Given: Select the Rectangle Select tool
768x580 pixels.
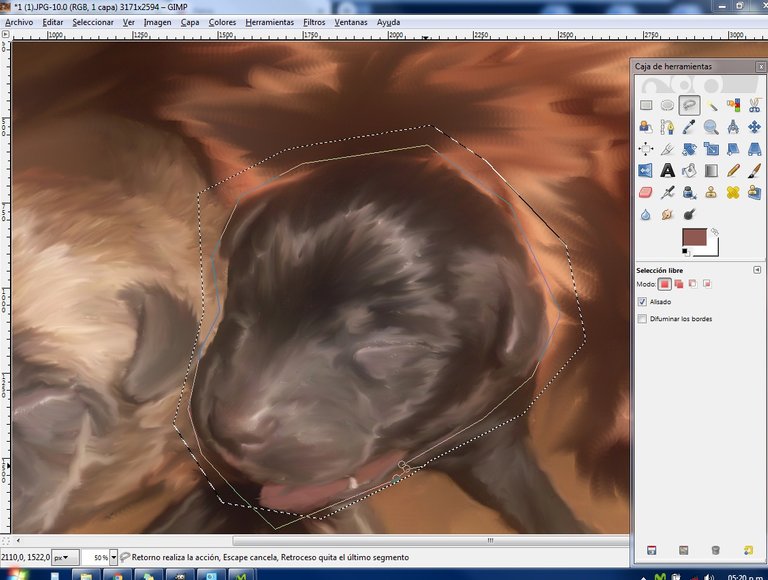Looking at the screenshot, I should point(646,105).
